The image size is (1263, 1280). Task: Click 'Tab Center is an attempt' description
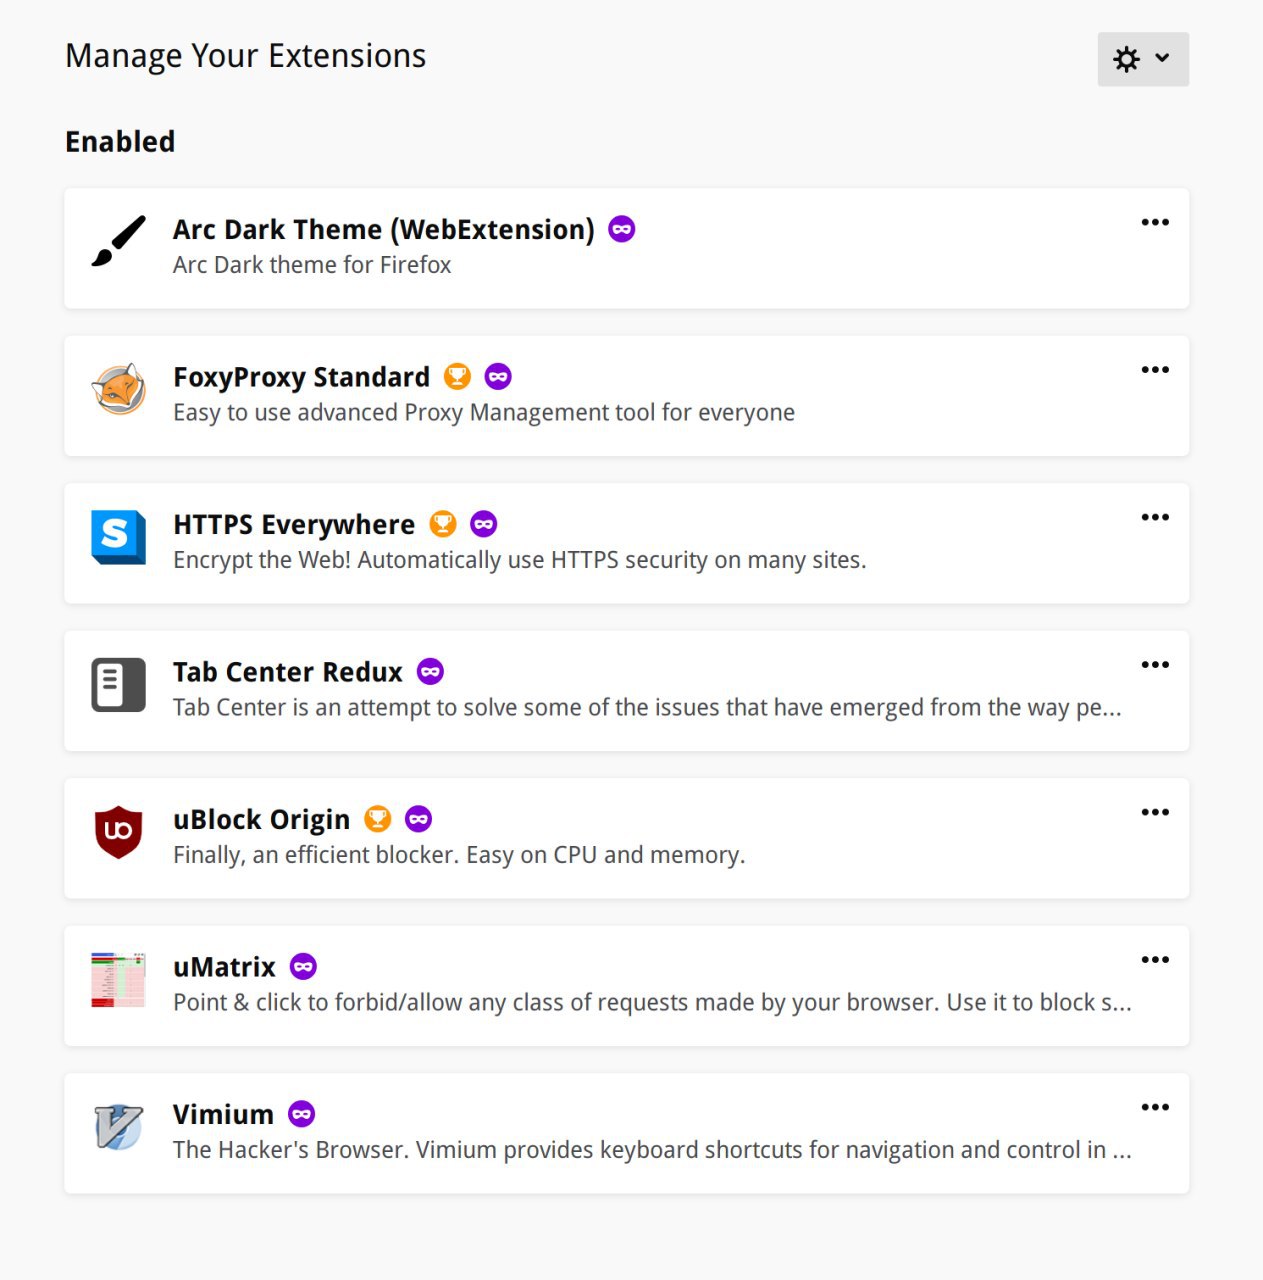click(647, 708)
